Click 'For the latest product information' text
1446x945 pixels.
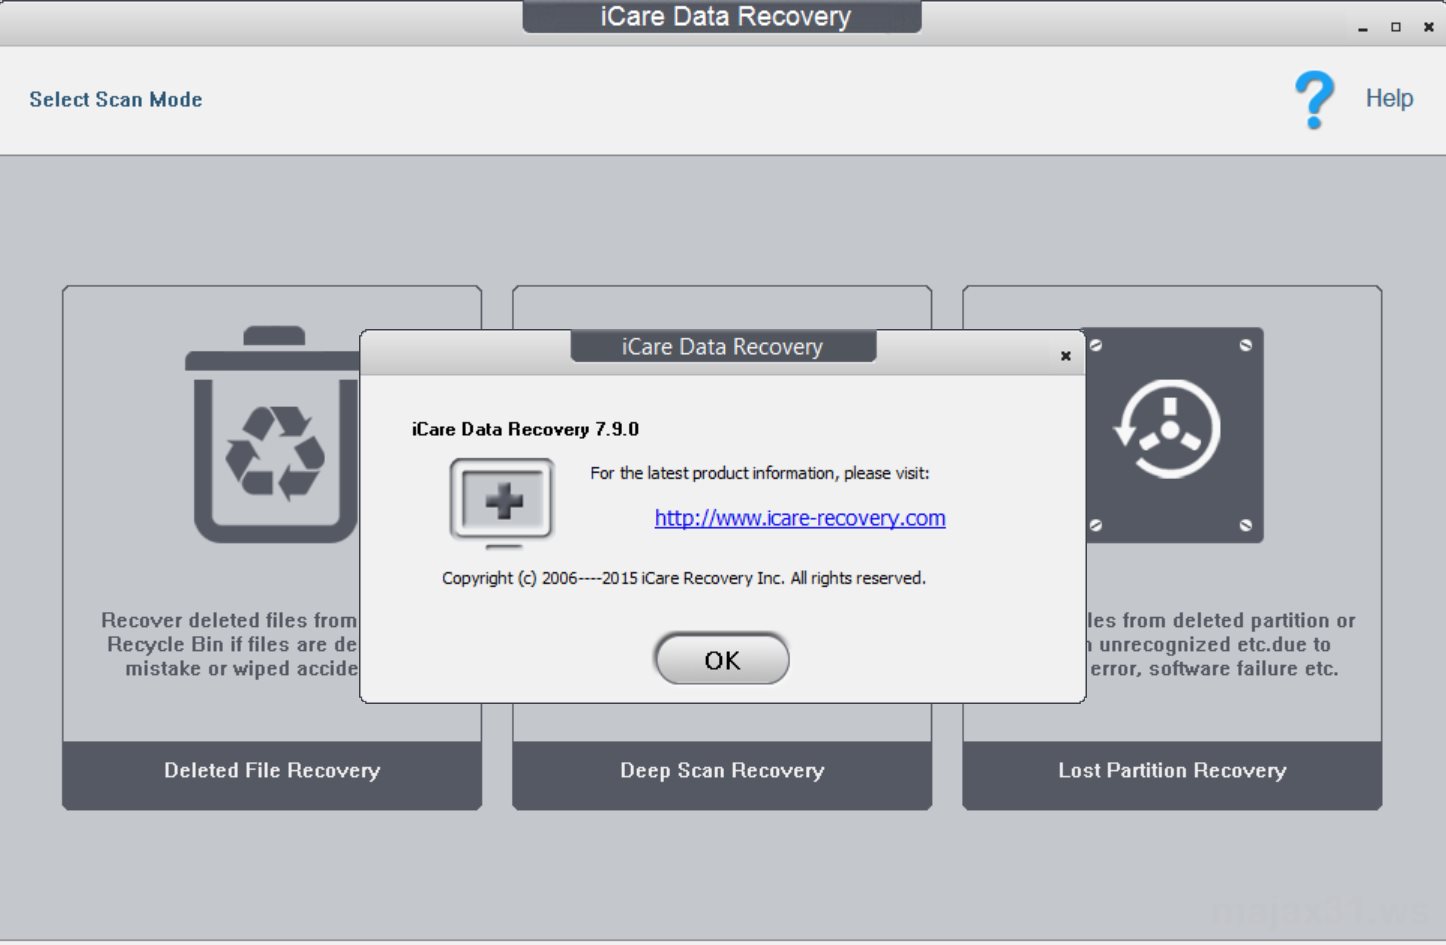tap(760, 473)
